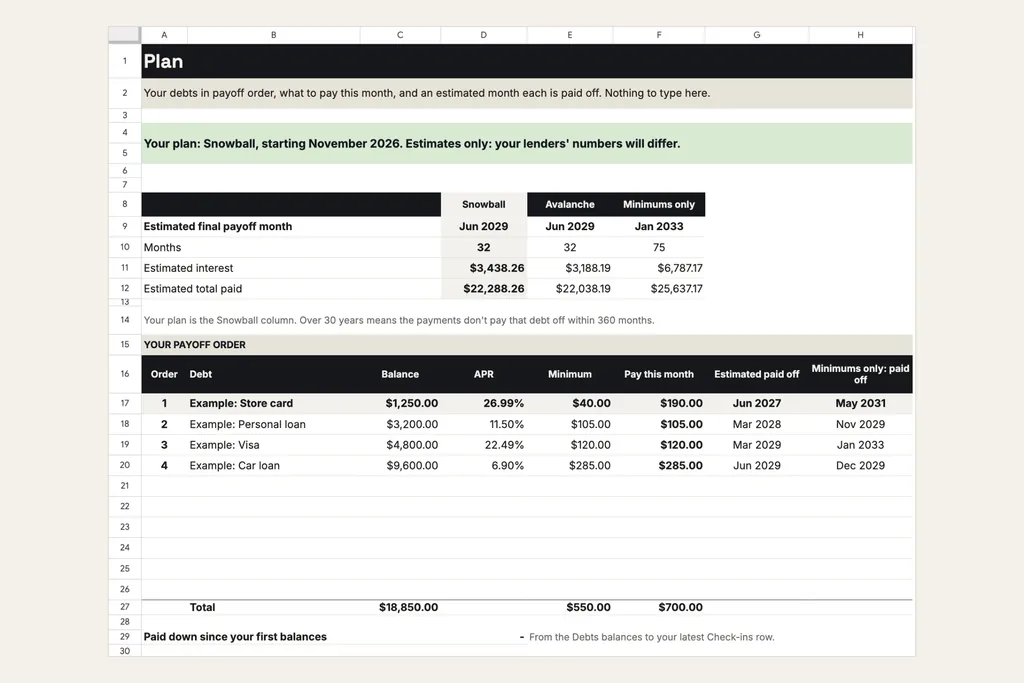The image size is (1024, 683).
Task: Click 'Example: Store card' debt name
Action: point(241,404)
